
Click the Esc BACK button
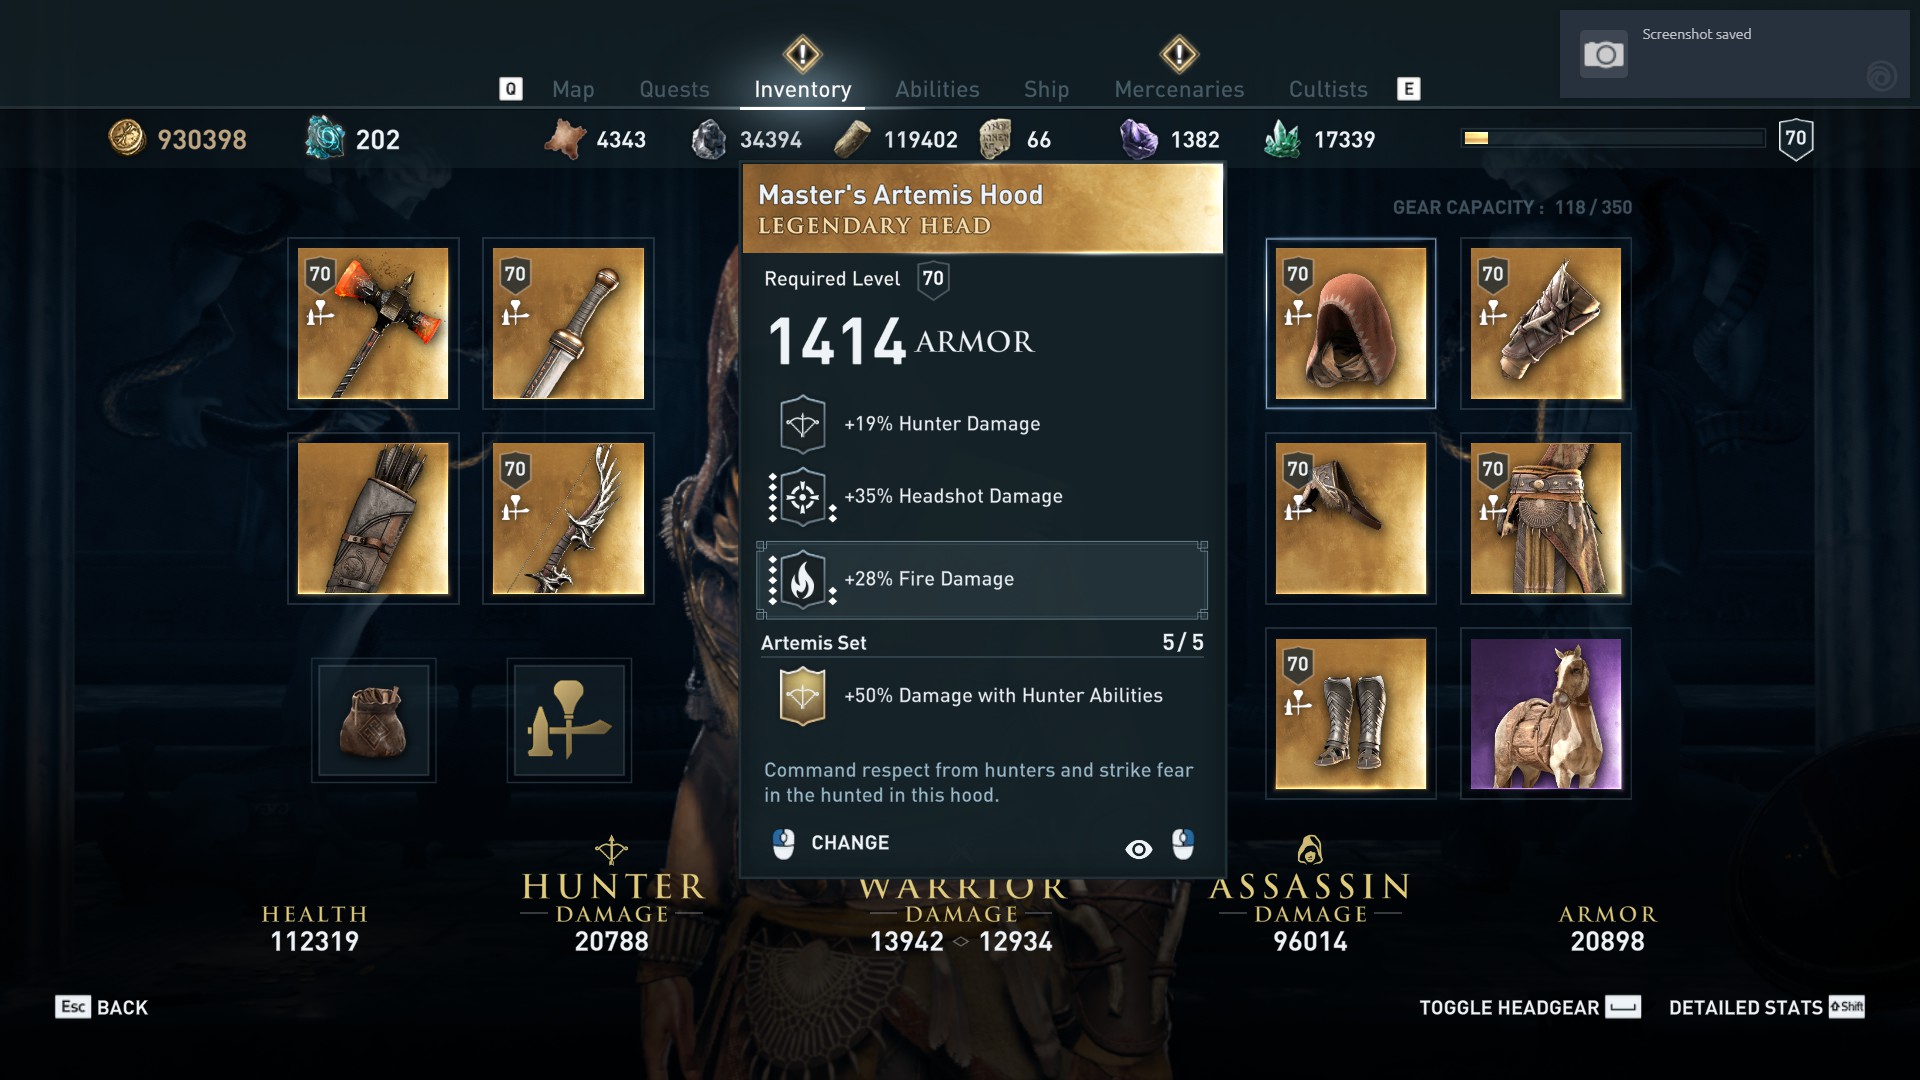(x=102, y=1007)
